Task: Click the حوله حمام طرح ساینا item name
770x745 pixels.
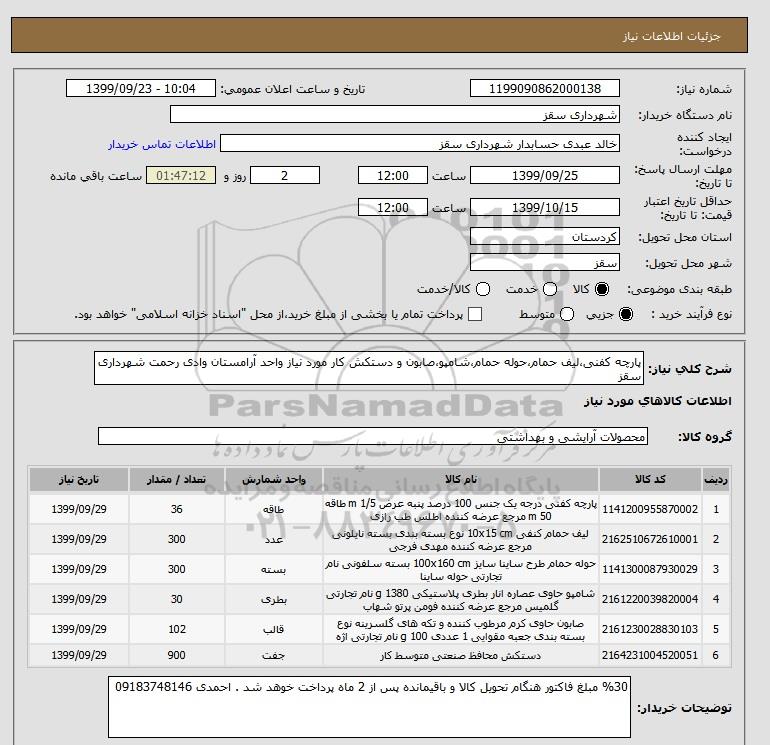Action: 461,570
